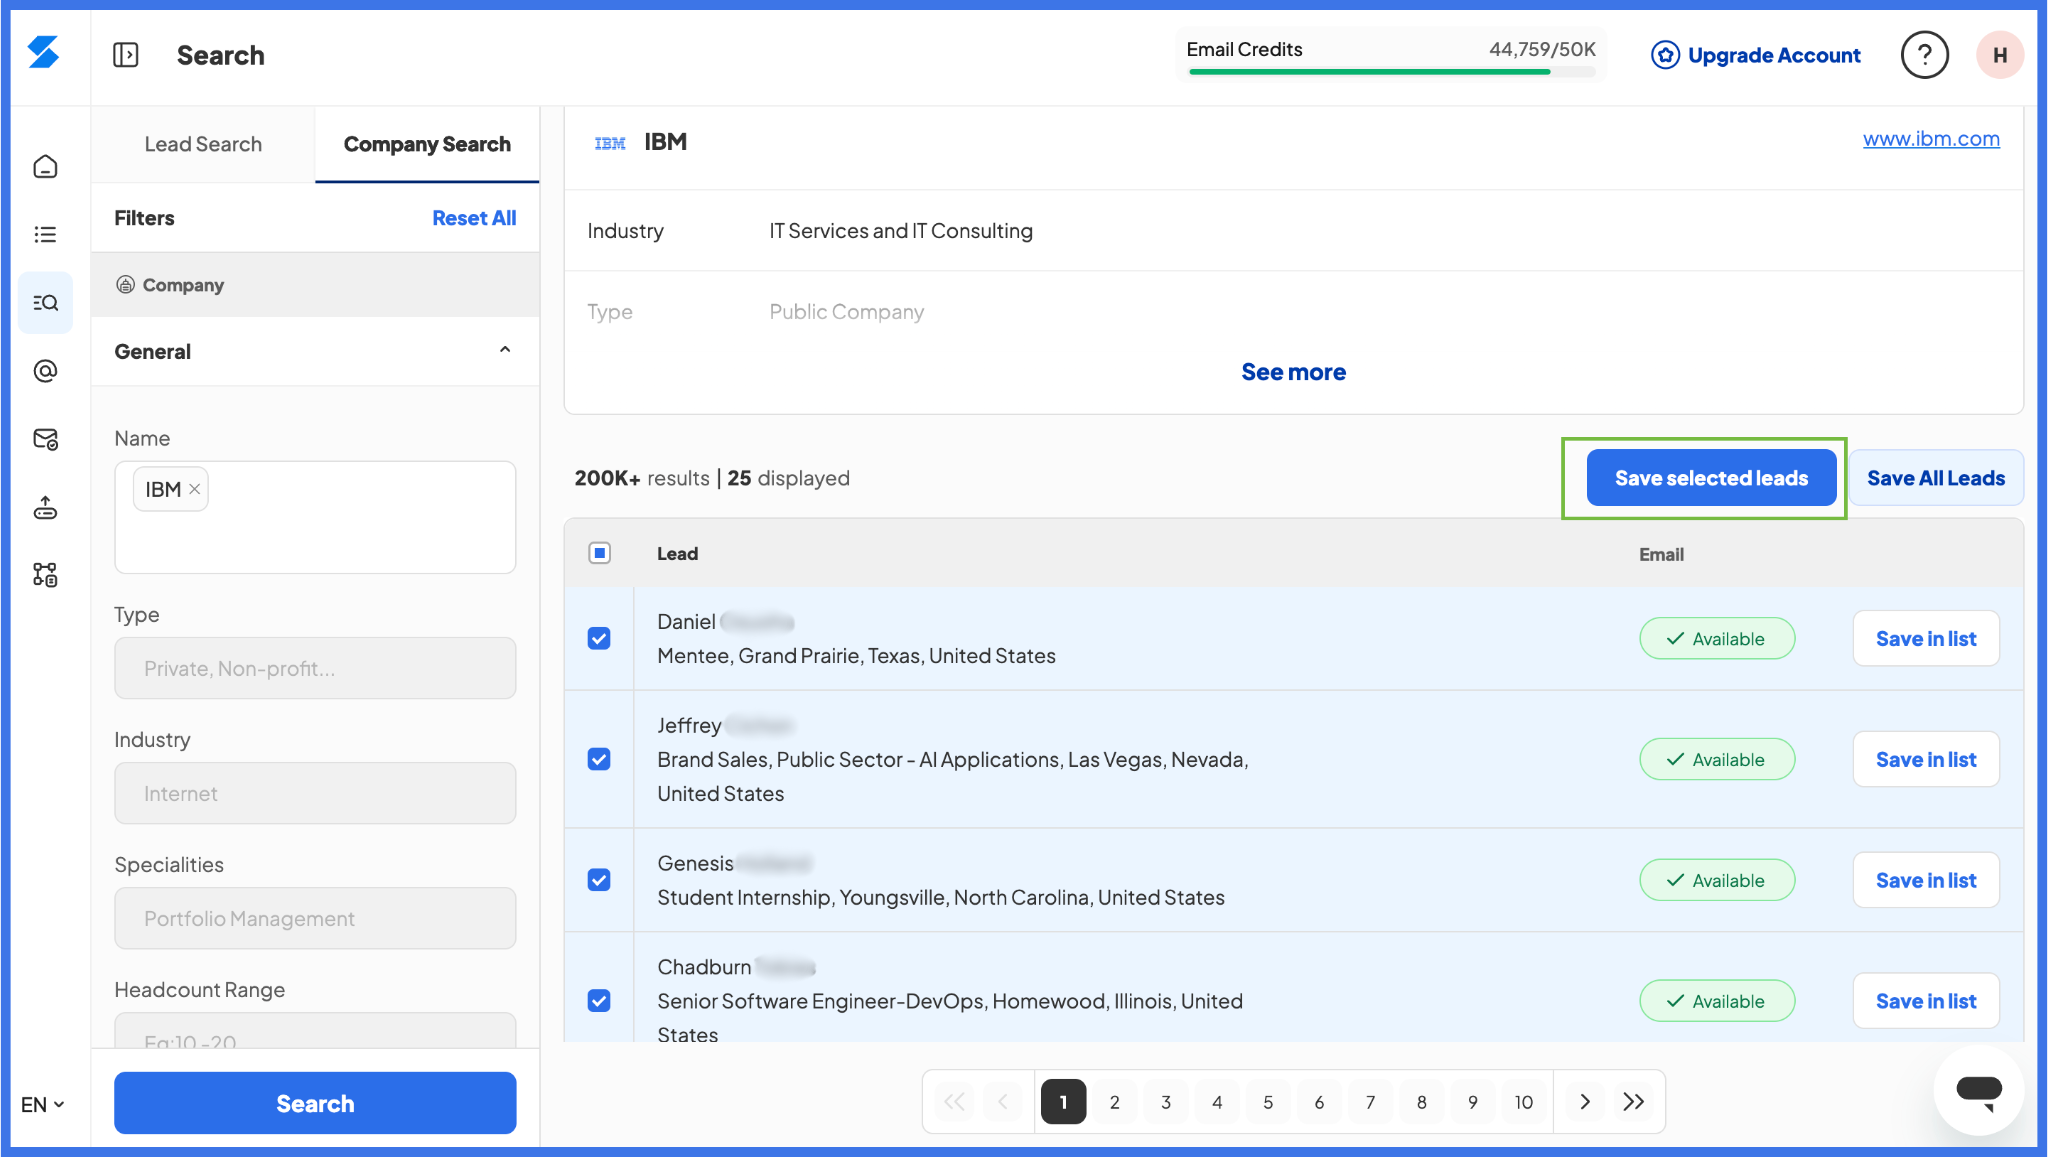Uncheck the Chadburn lead checkbox
Screen dimensions: 2048x1157
coord(599,1001)
